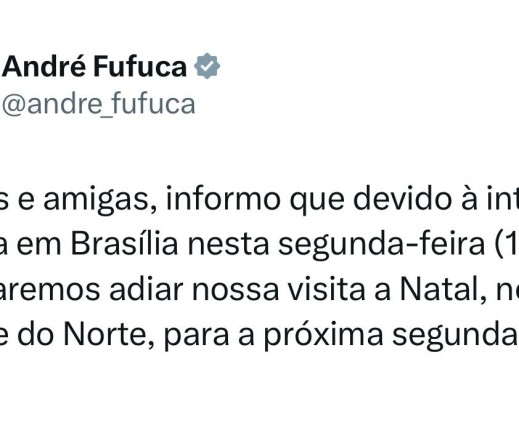
Task: Click the word "que" in the first line
Action: tap(317, 201)
